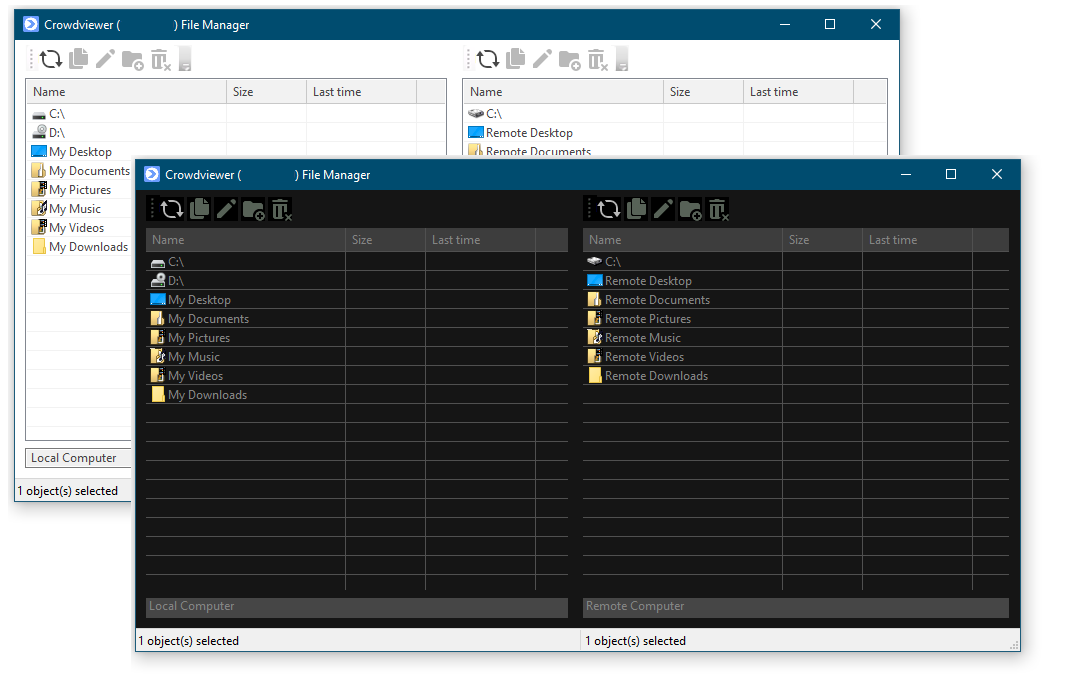Click refresh icon in dark window's local pane
1074x686 pixels.
click(x=172, y=209)
